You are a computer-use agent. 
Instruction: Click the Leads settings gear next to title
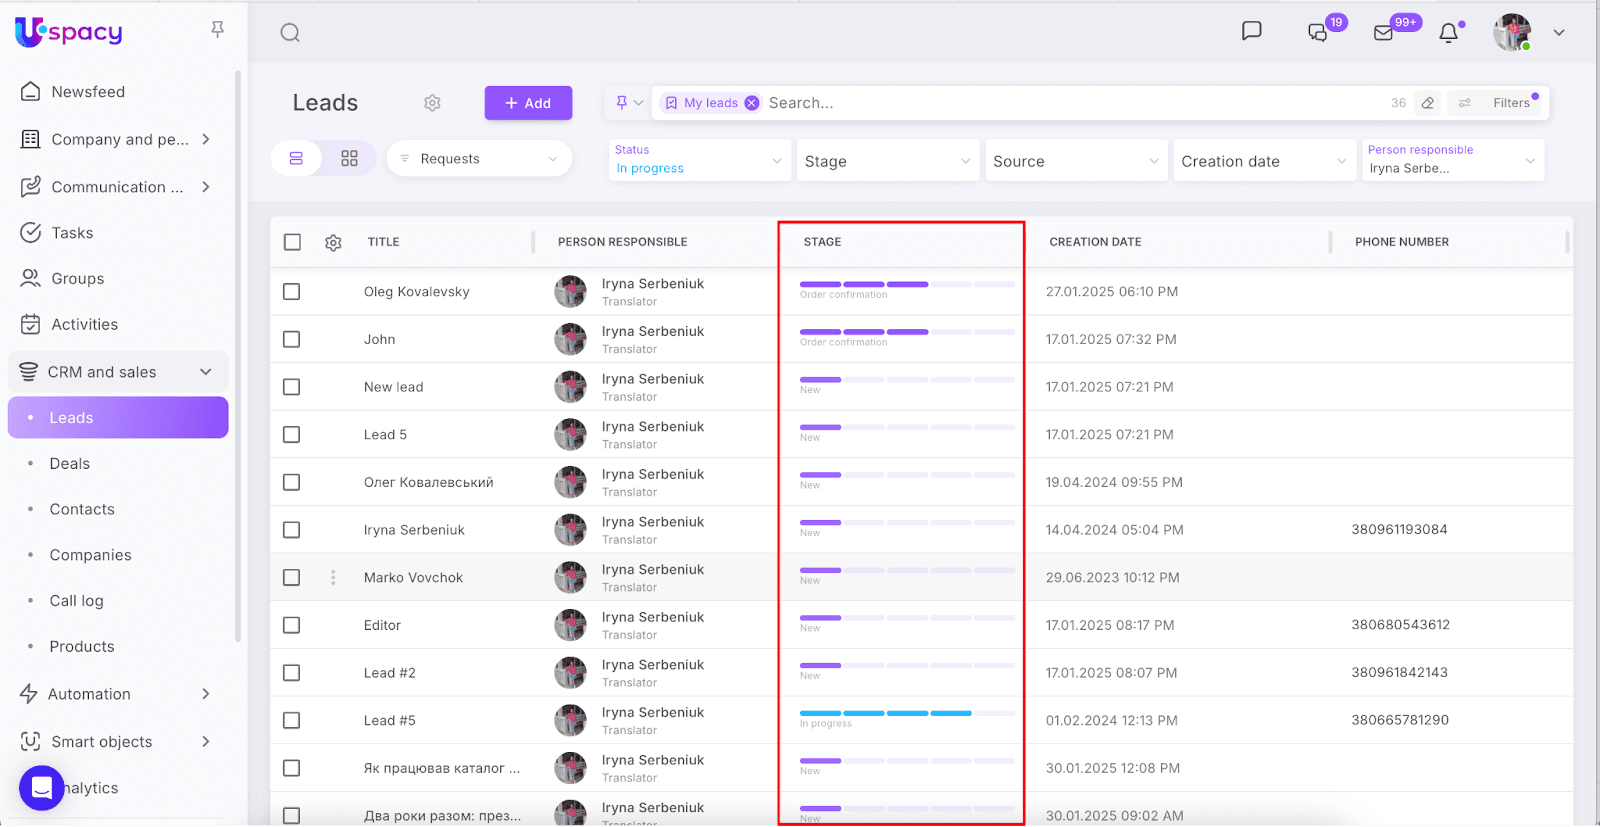coord(432,103)
